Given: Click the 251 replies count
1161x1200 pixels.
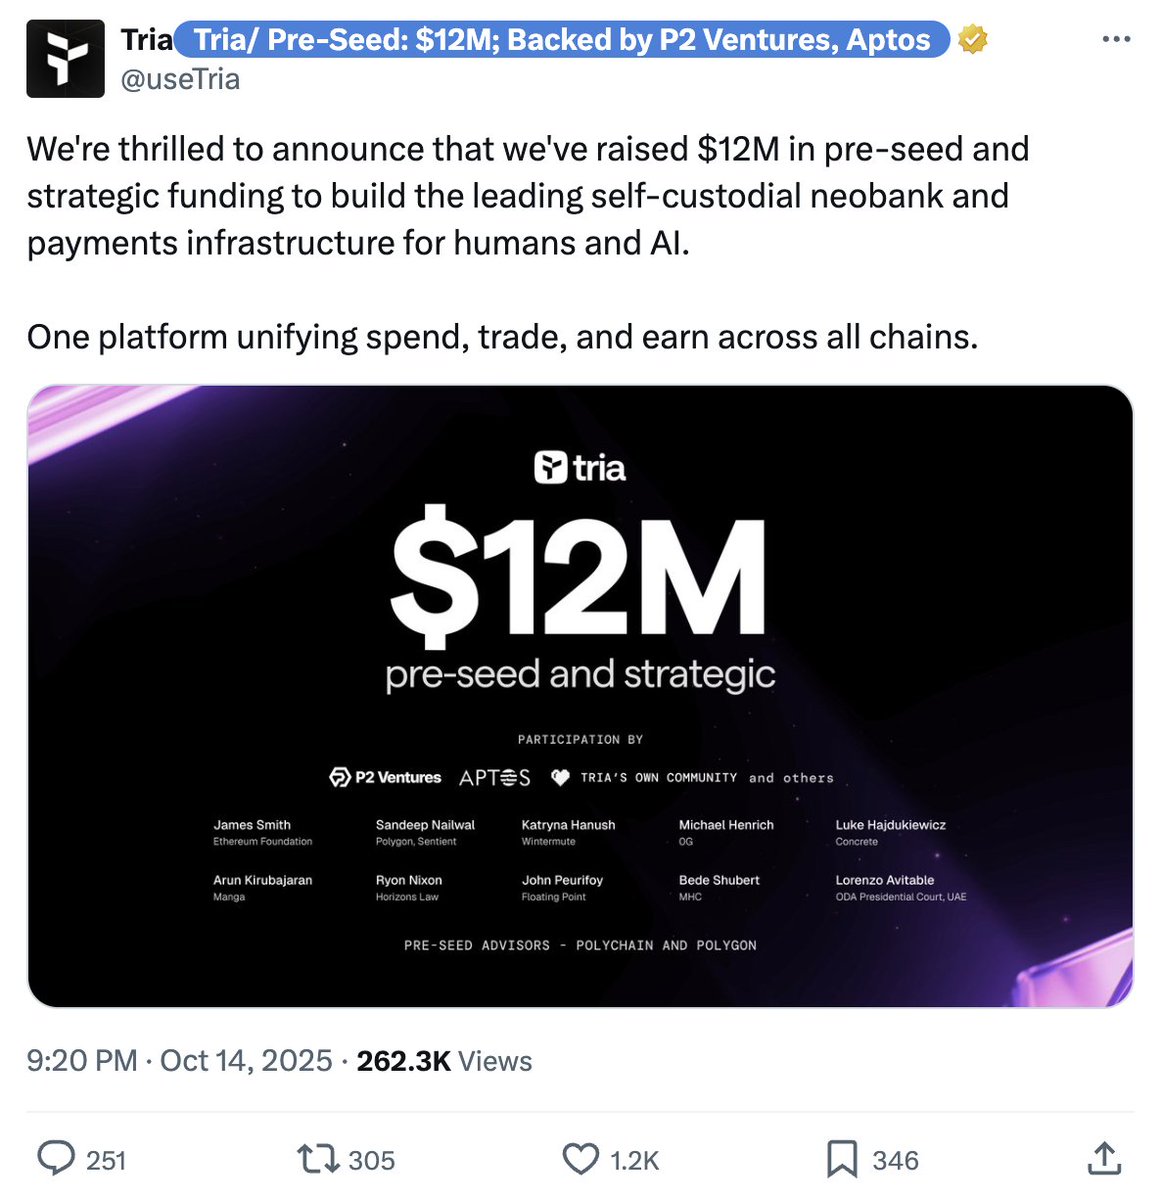Looking at the screenshot, I should [x=106, y=1160].
